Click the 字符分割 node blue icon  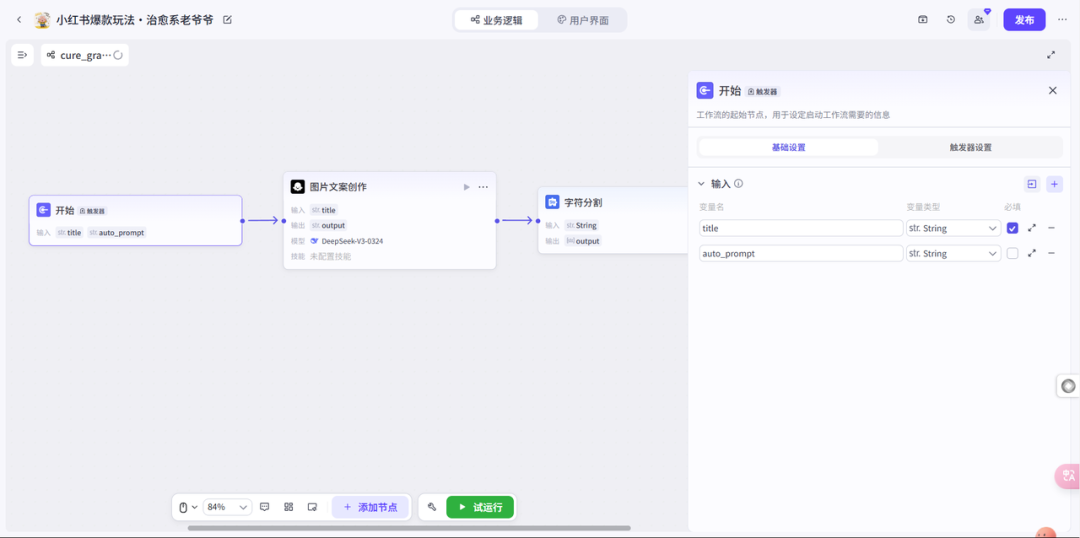tap(552, 202)
